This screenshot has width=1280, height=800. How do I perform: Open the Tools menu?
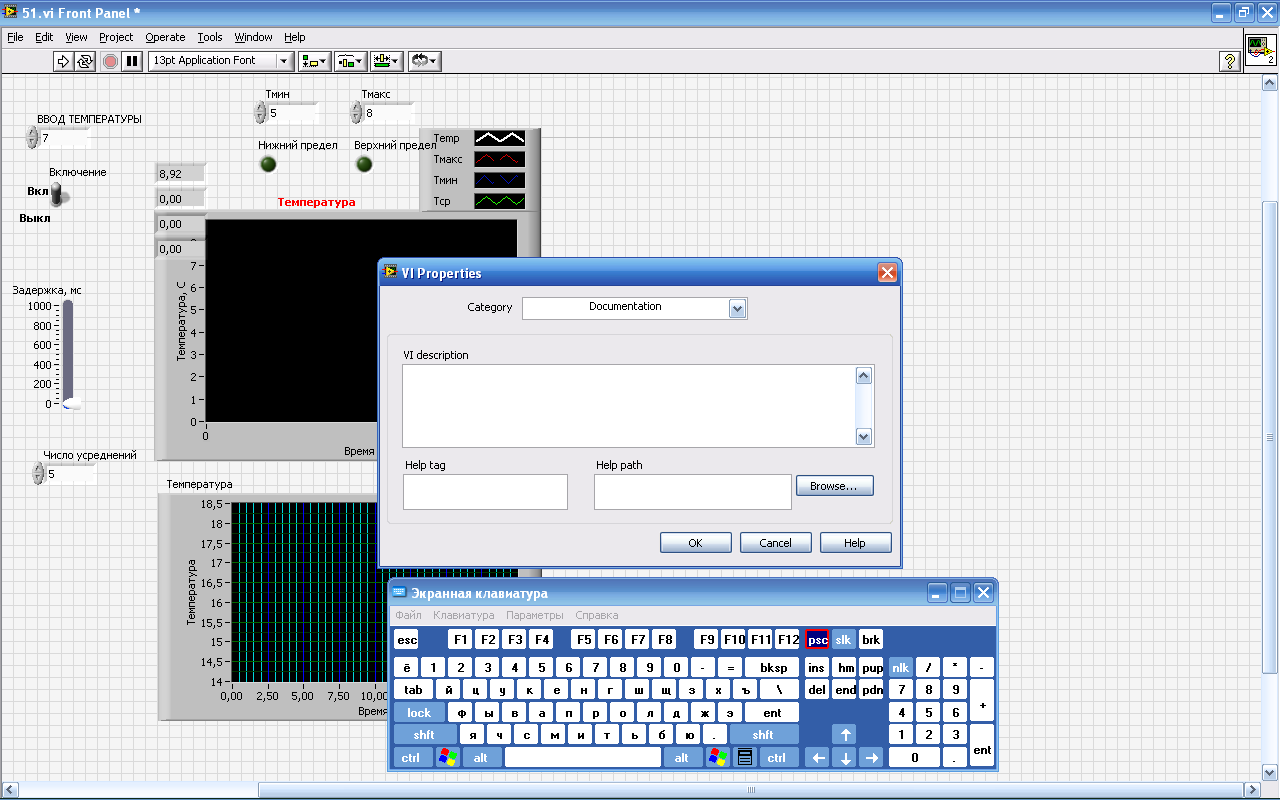tap(210, 37)
